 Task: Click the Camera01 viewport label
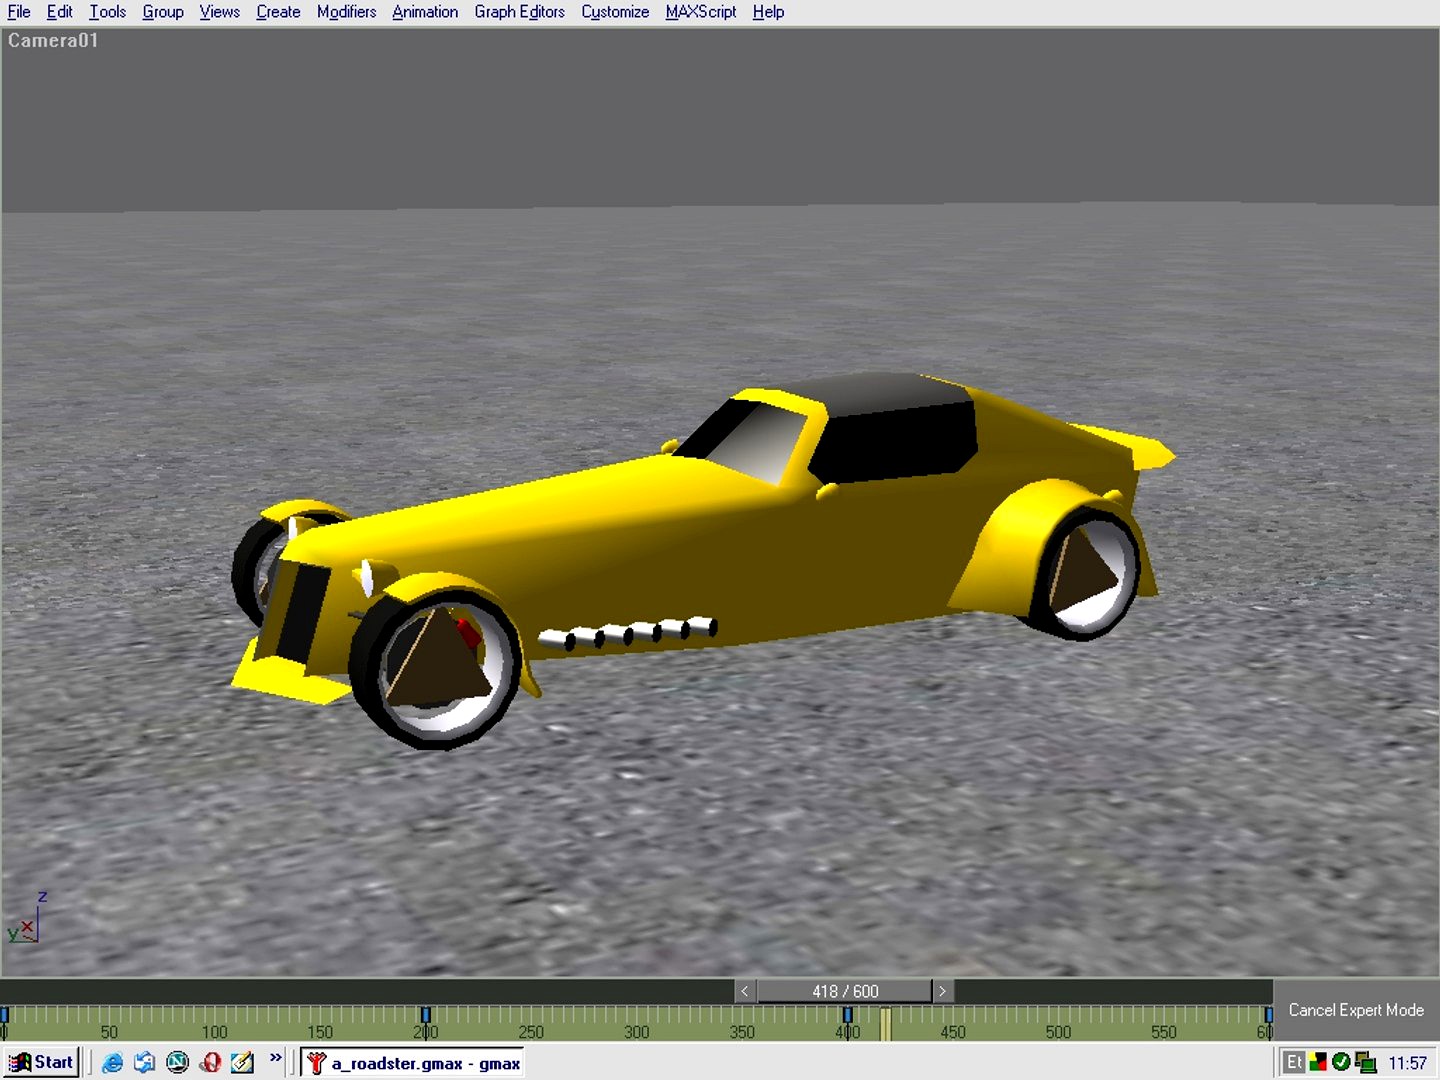coord(53,41)
